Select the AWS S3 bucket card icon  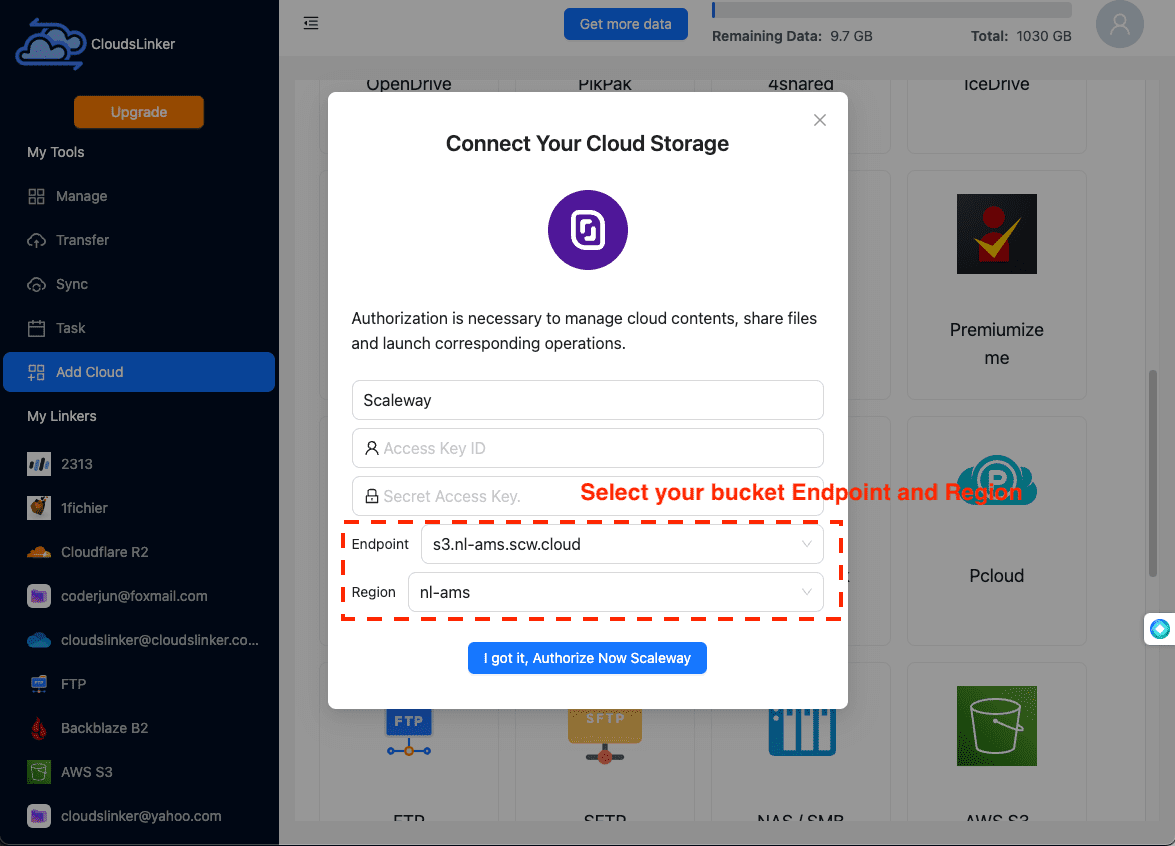tap(997, 726)
